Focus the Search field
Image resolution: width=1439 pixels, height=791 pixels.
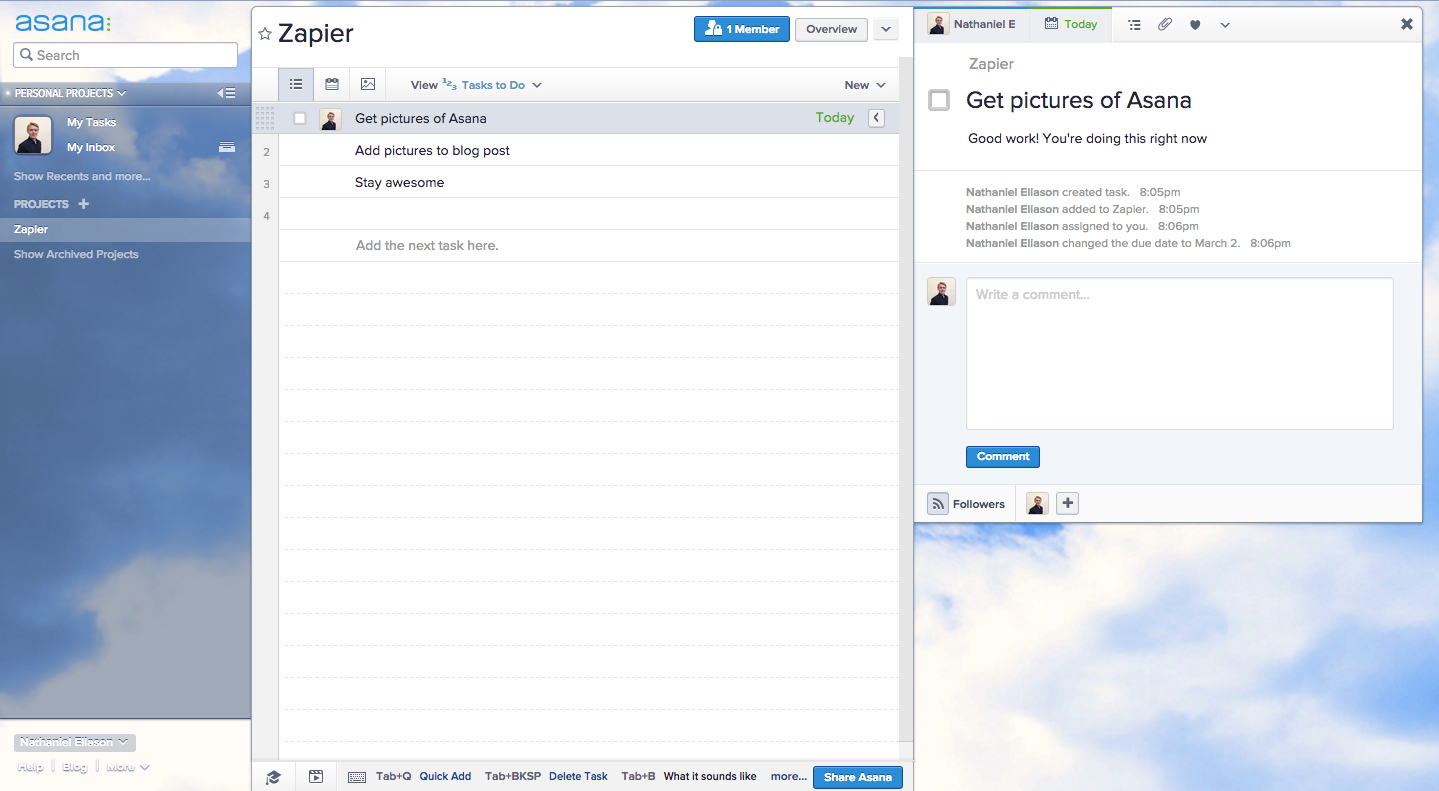click(125, 55)
